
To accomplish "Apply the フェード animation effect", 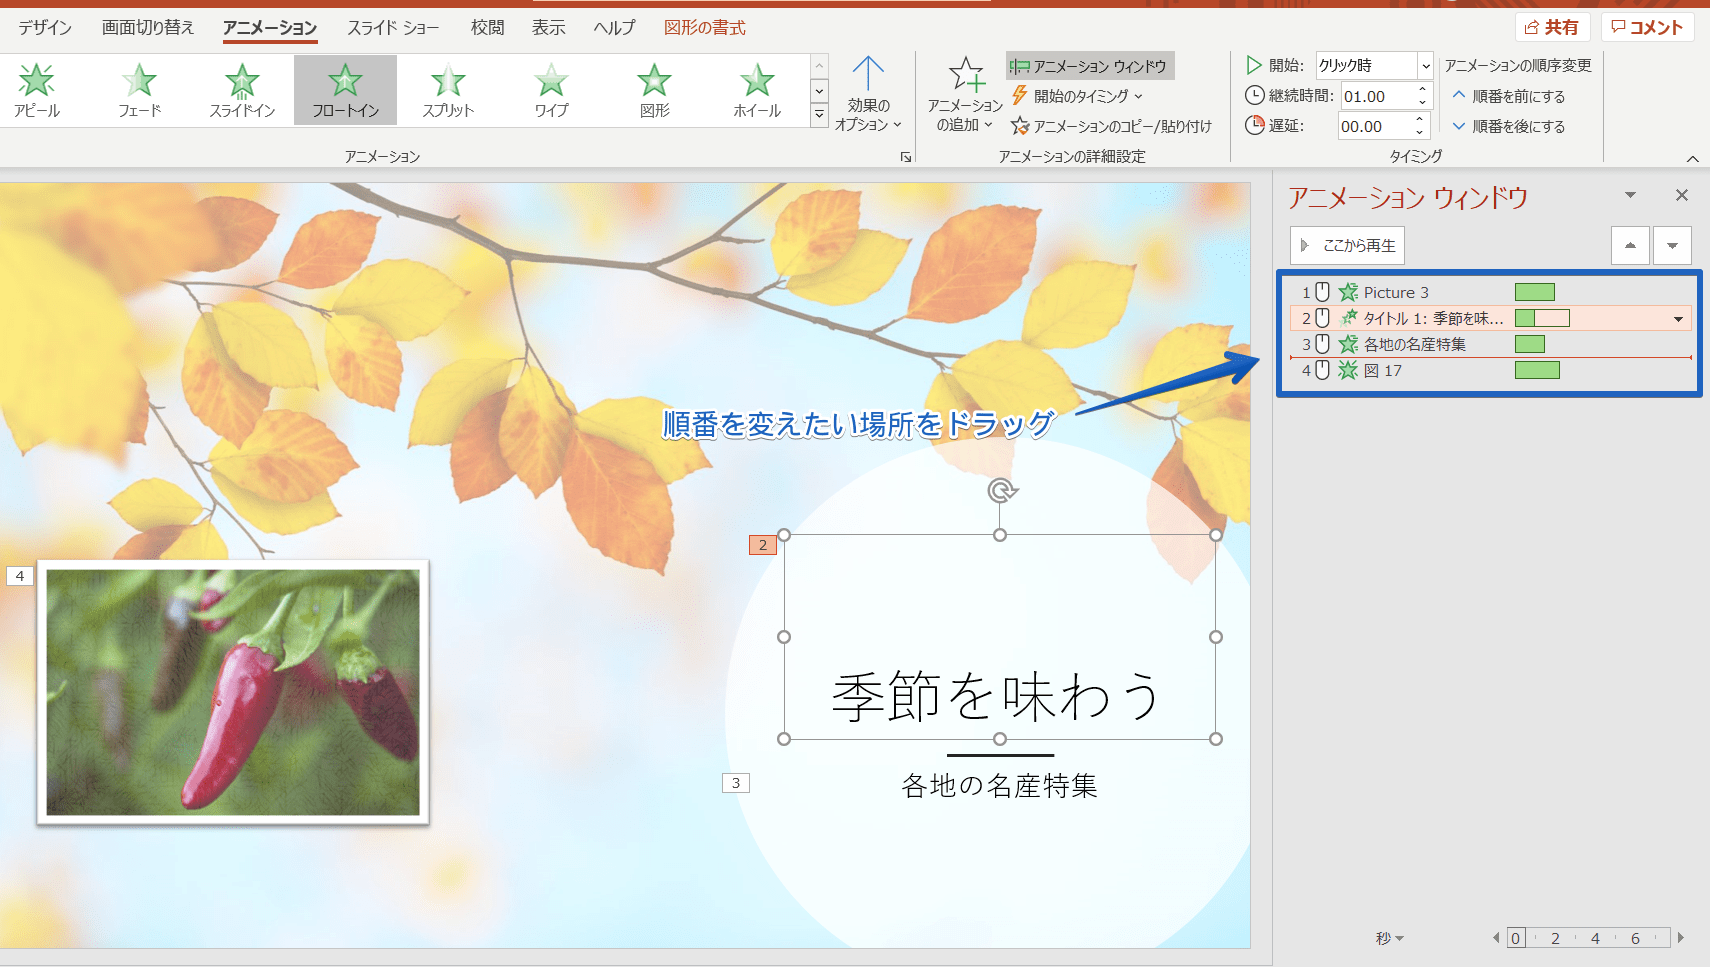I will [x=140, y=90].
